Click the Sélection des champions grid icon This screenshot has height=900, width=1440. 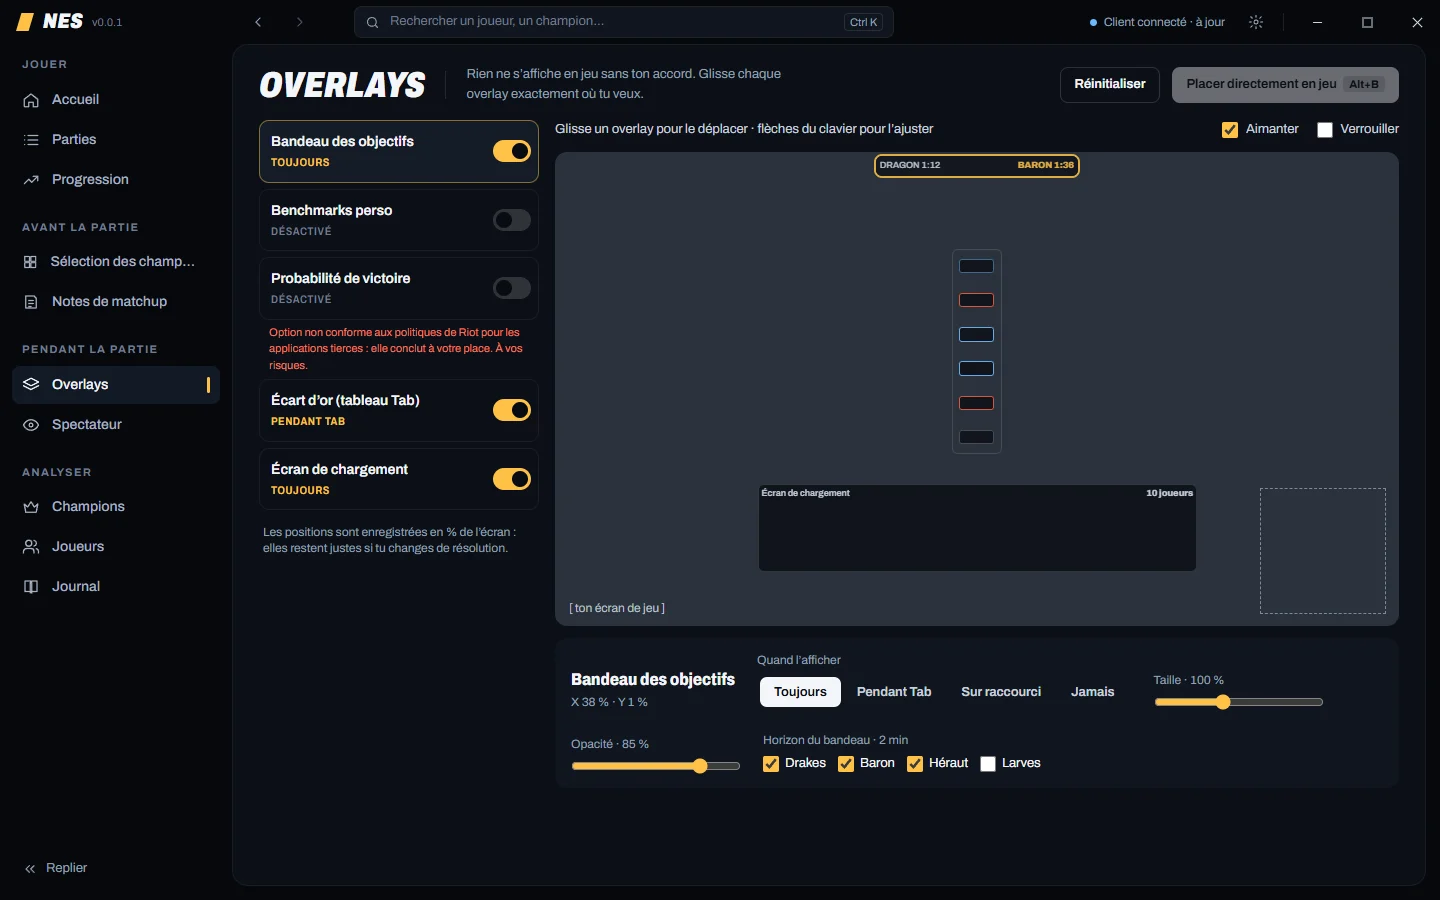(x=30, y=262)
